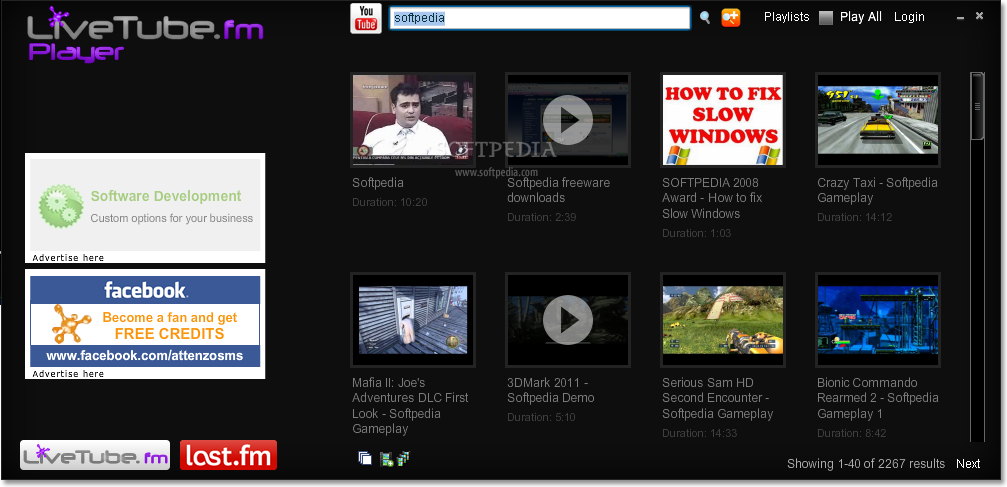Click Advertise here under the Facebook ad
This screenshot has width=1007, height=487.
68,374
